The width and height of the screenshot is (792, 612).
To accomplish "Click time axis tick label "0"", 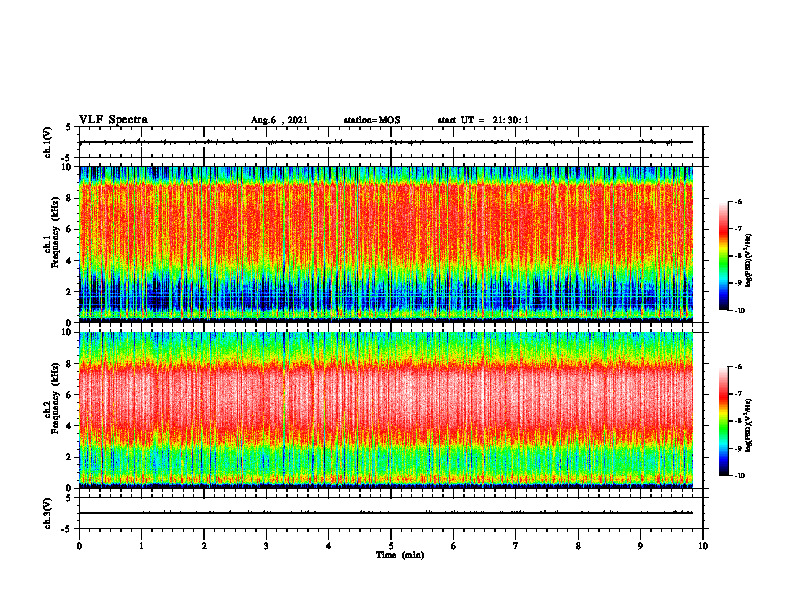I will [79, 546].
